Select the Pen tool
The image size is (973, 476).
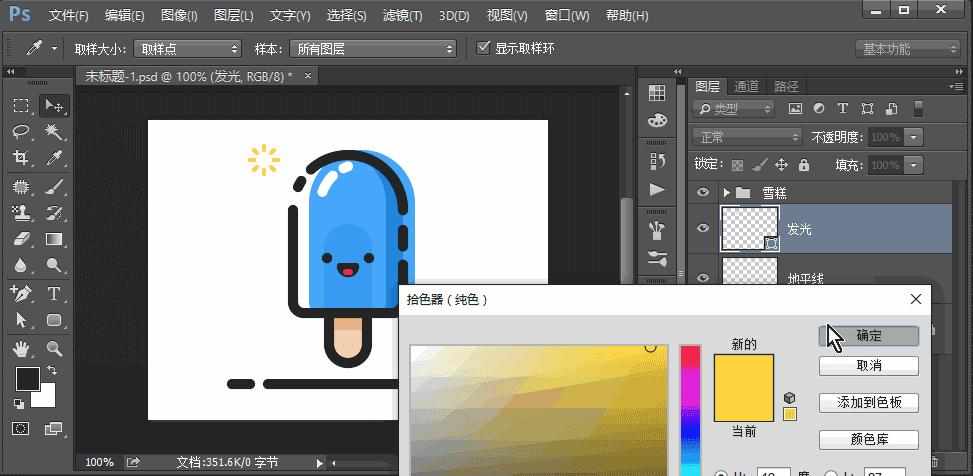(22, 293)
